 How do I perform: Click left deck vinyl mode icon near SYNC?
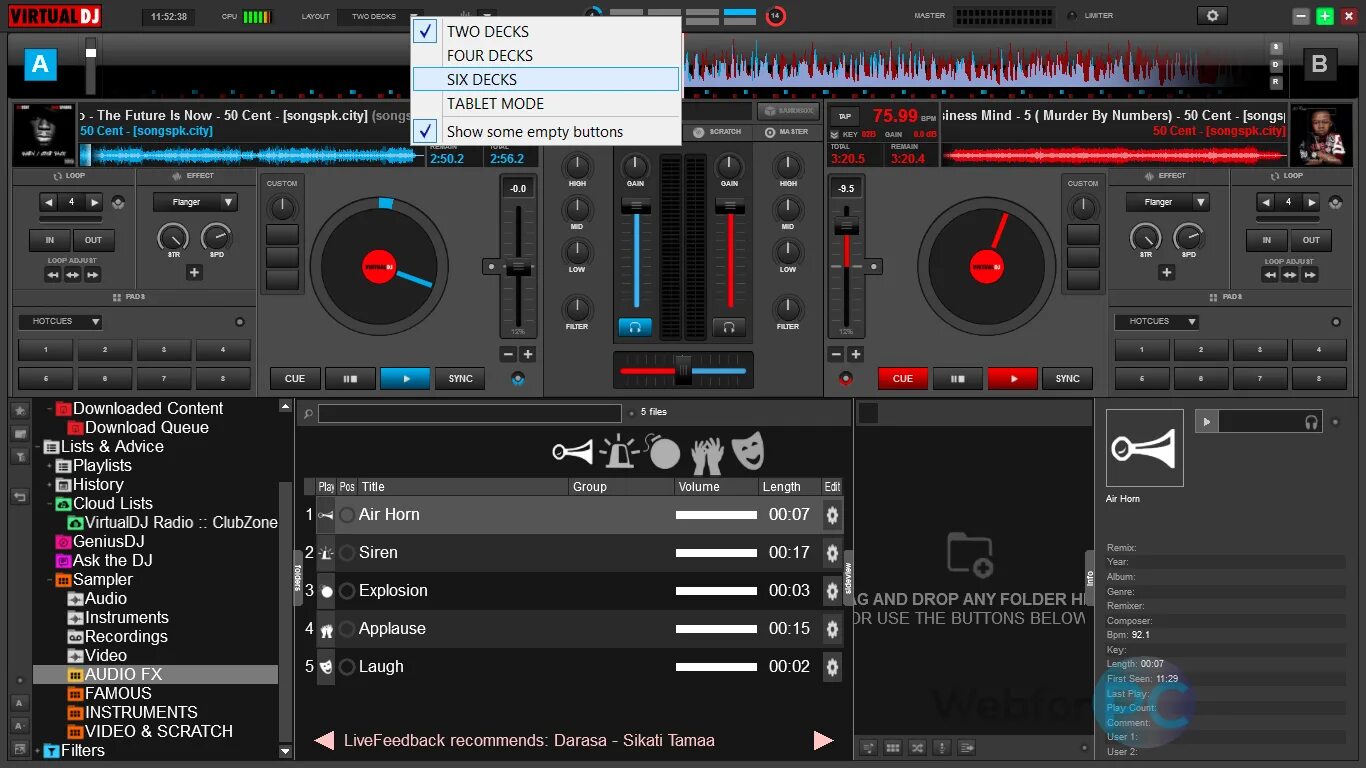(x=517, y=379)
